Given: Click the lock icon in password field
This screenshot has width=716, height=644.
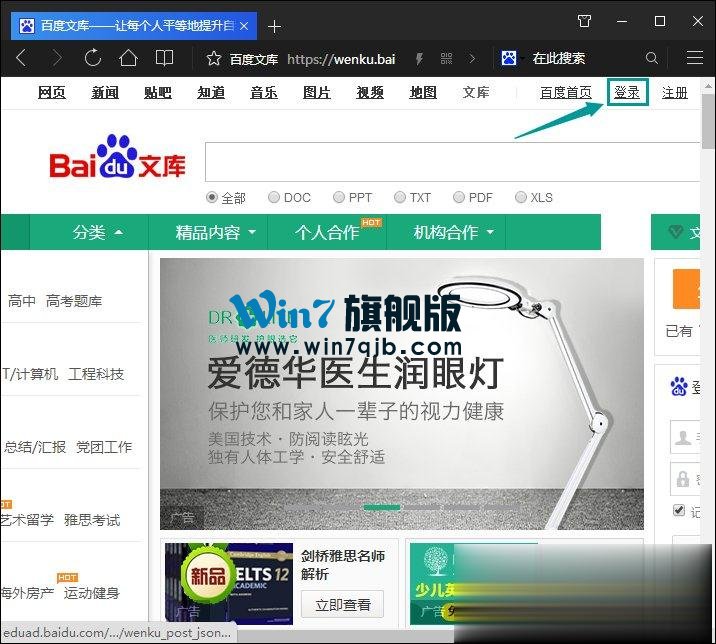Looking at the screenshot, I should (683, 479).
